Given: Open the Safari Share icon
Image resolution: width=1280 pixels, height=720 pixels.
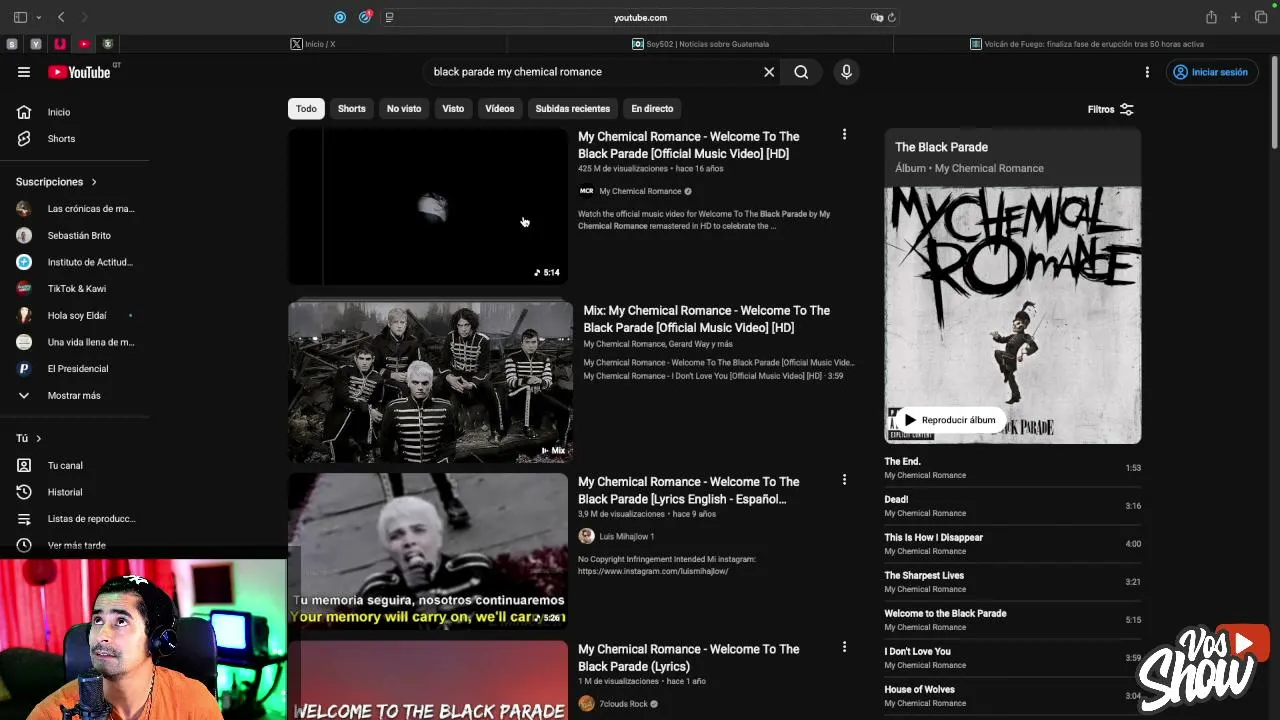Looking at the screenshot, I should pos(1211,17).
